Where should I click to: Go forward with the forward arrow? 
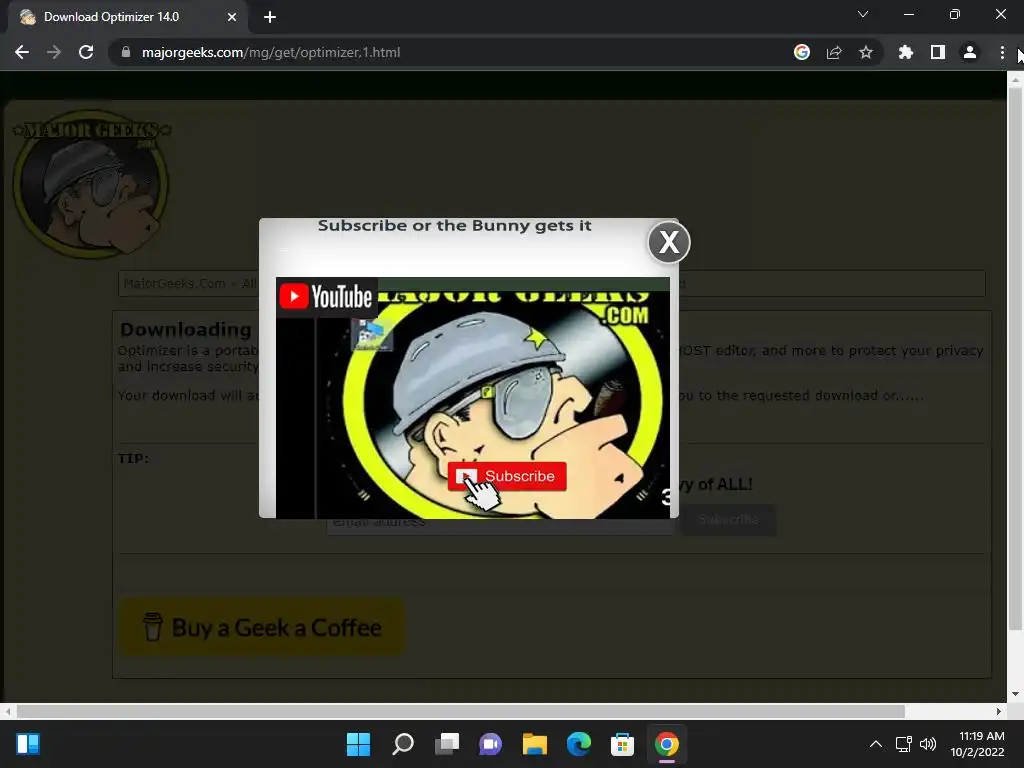54,52
